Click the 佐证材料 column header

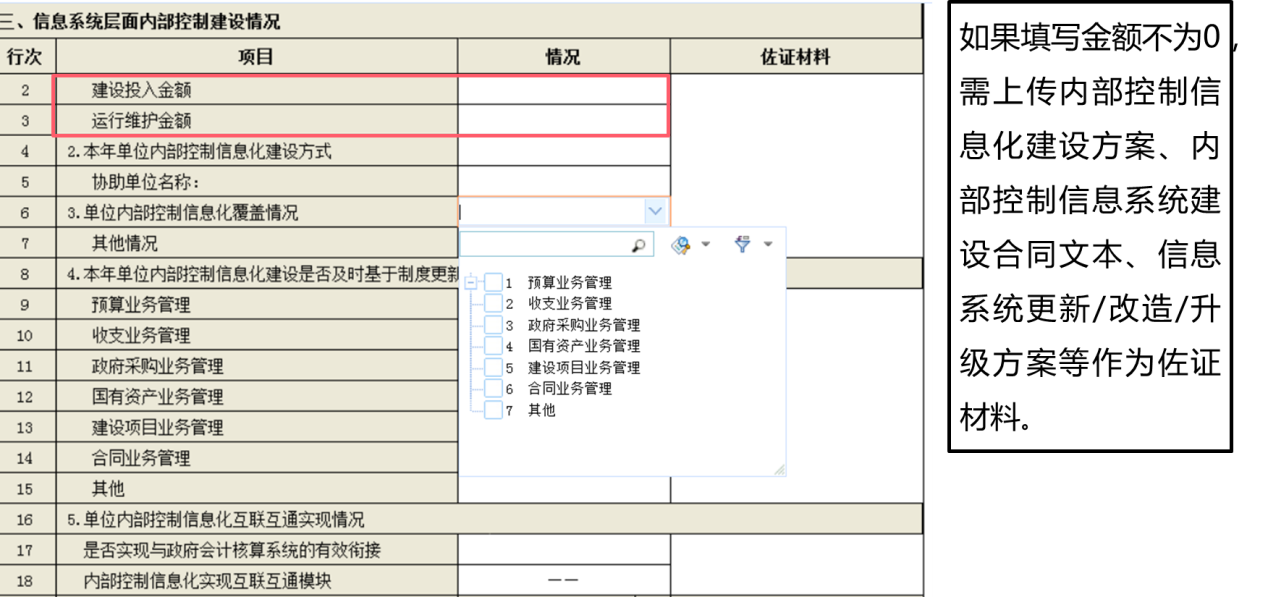click(x=796, y=57)
